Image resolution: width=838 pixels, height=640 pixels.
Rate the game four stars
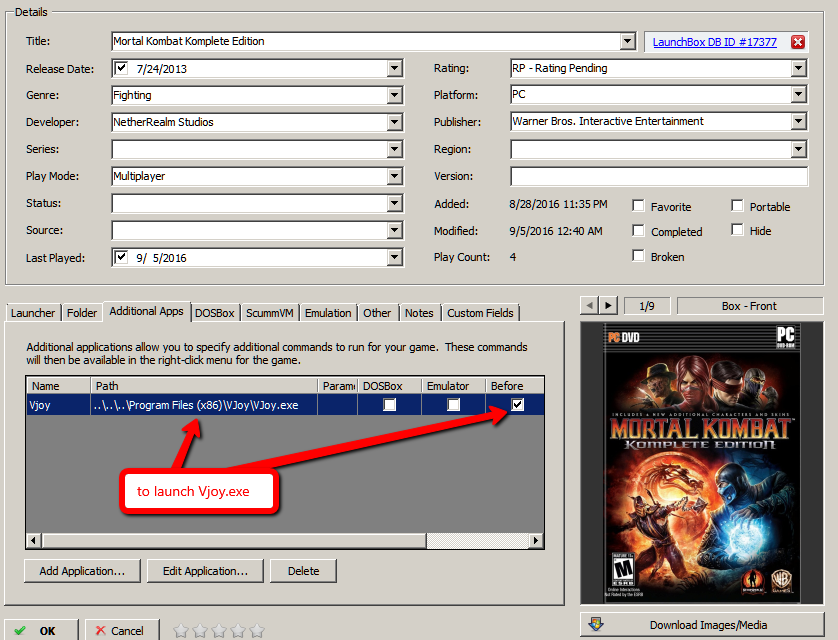pyautogui.click(x=238, y=631)
